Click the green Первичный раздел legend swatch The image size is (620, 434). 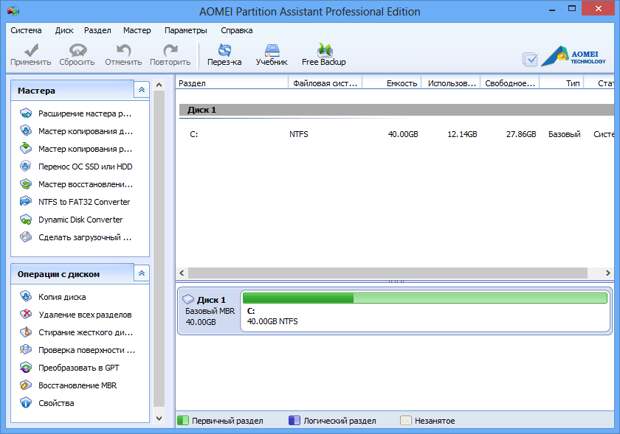click(183, 420)
